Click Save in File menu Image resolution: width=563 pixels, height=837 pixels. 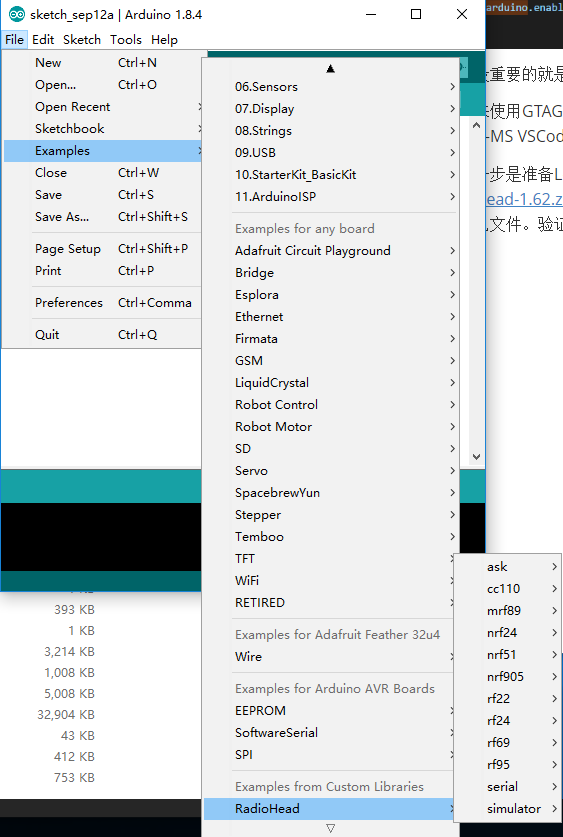[102, 194]
